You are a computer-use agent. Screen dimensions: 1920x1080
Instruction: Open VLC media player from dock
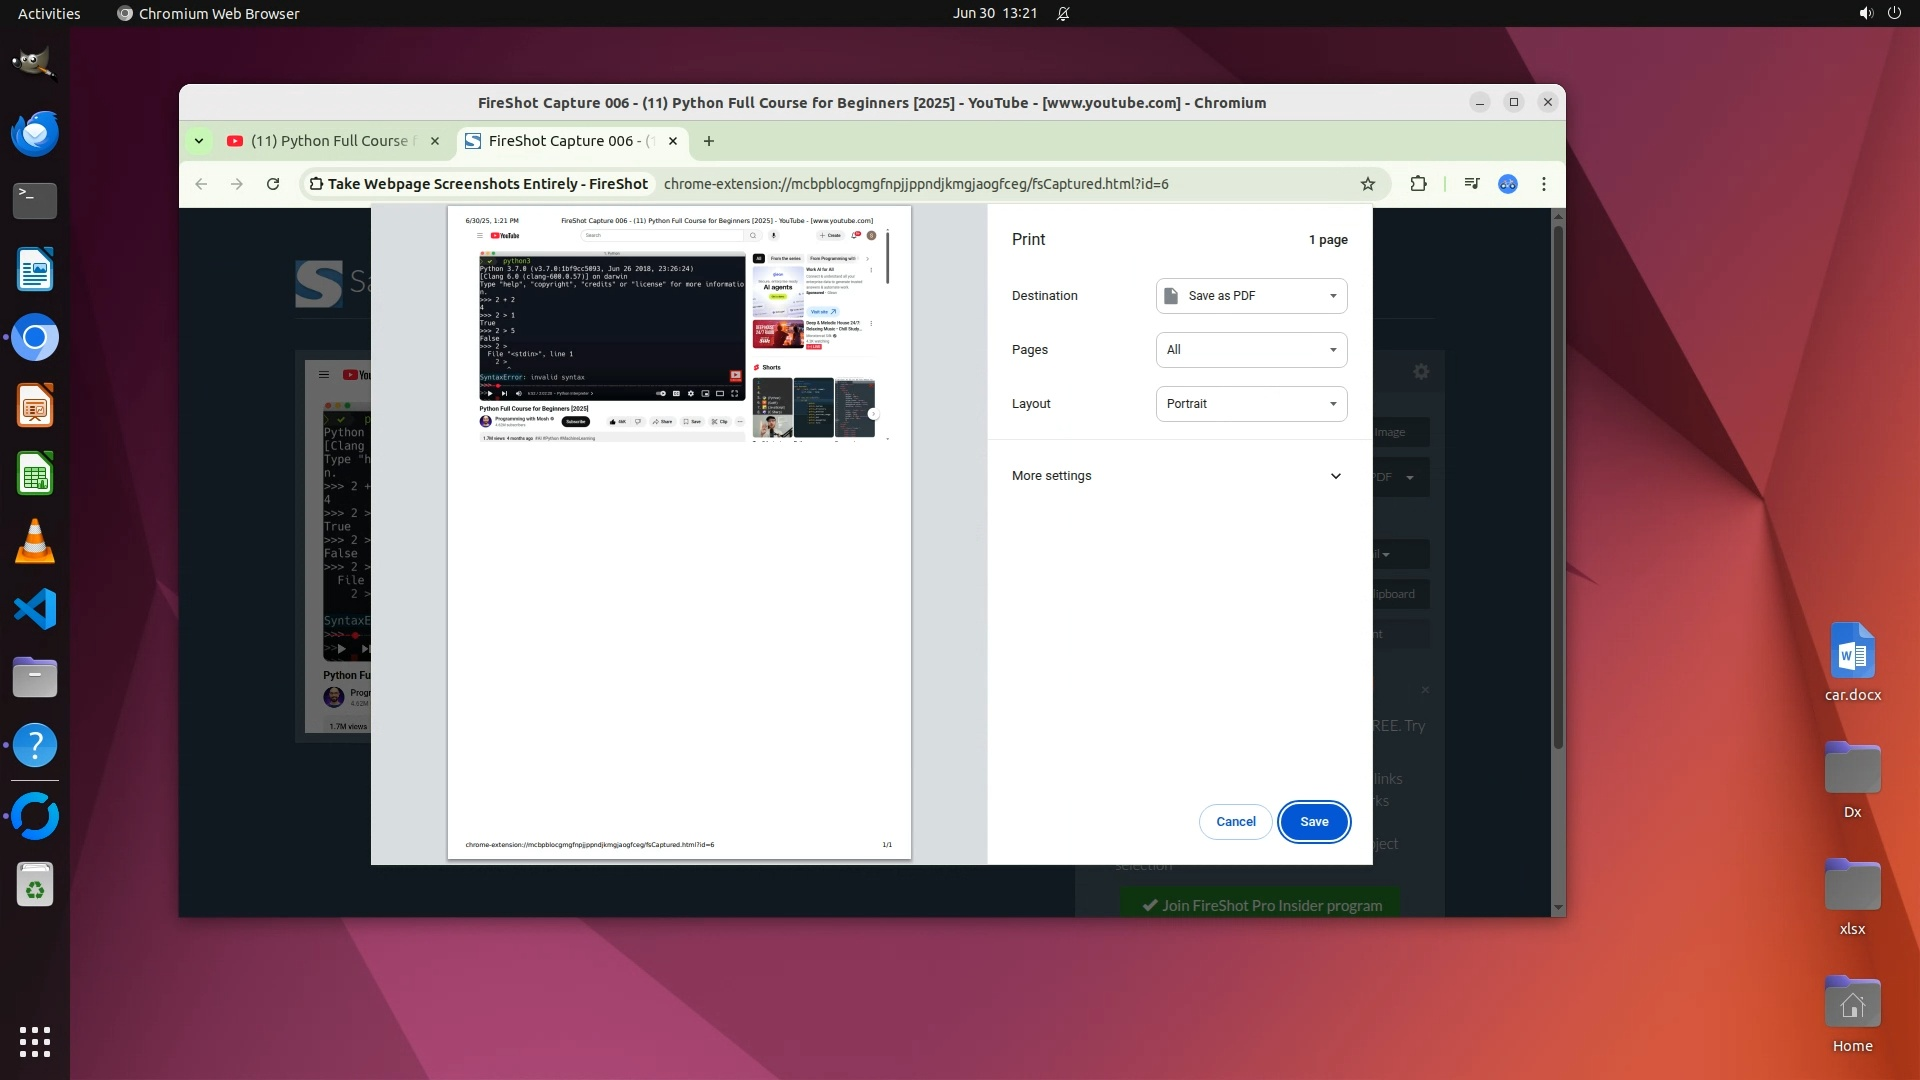[x=35, y=542]
